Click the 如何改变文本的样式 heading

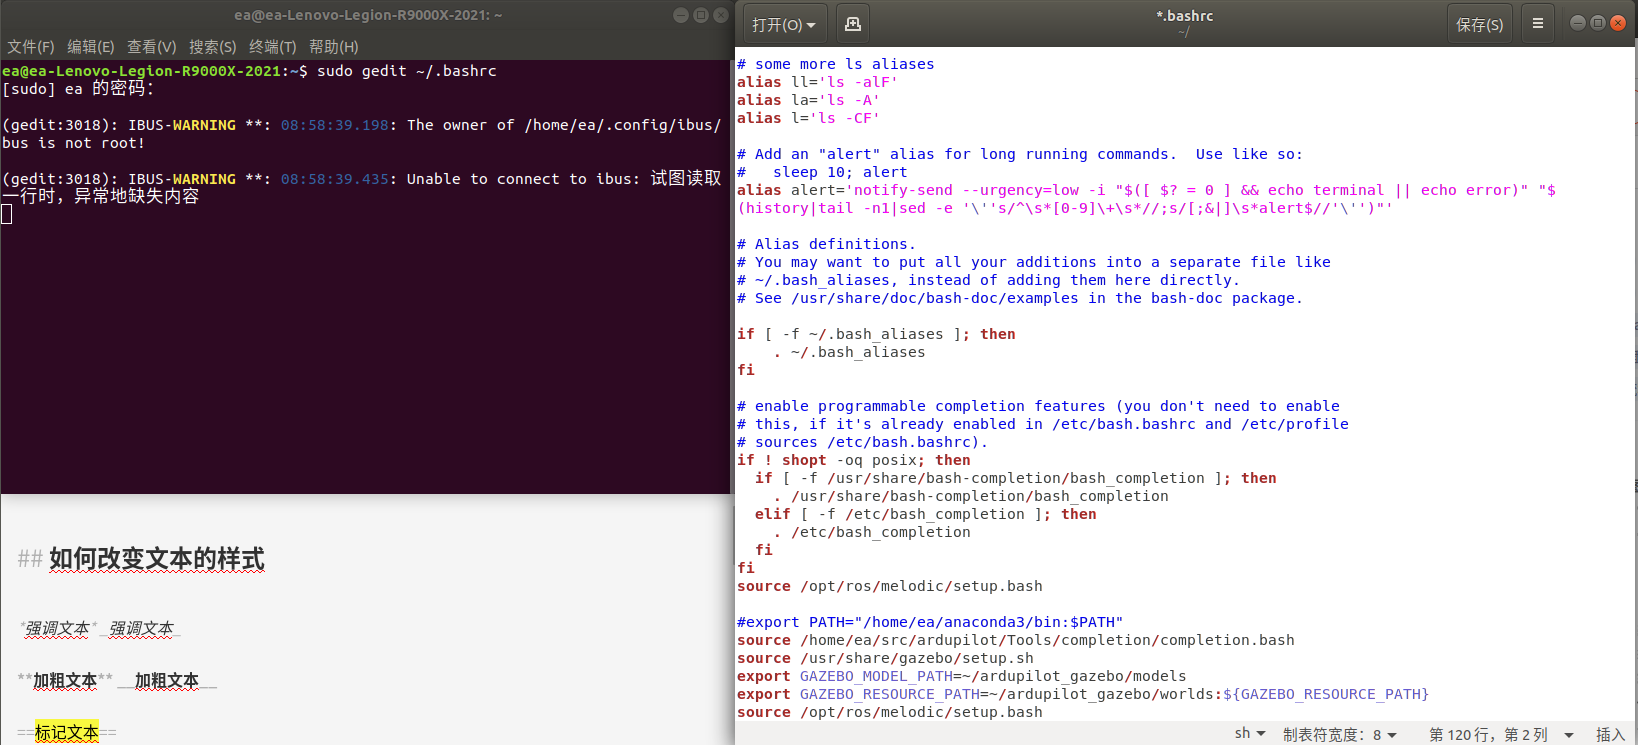(x=157, y=558)
